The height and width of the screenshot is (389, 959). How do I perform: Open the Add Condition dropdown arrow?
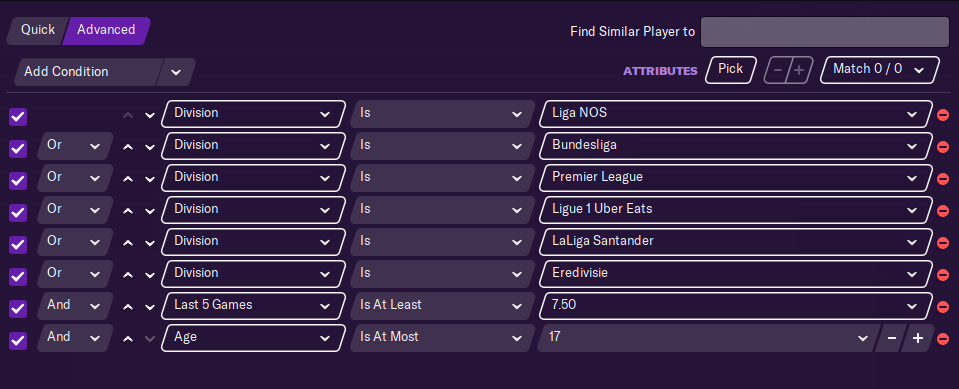pyautogui.click(x=176, y=72)
